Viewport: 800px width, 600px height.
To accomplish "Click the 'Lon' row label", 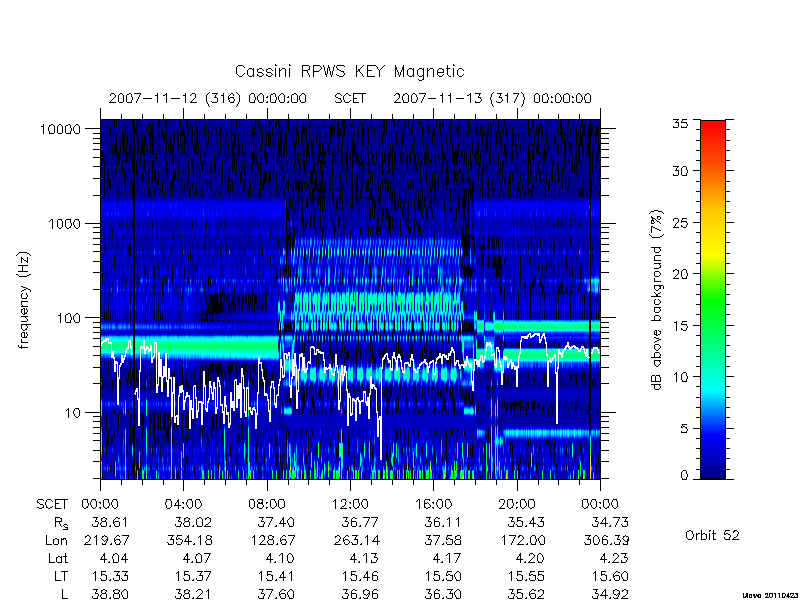I will (56, 540).
